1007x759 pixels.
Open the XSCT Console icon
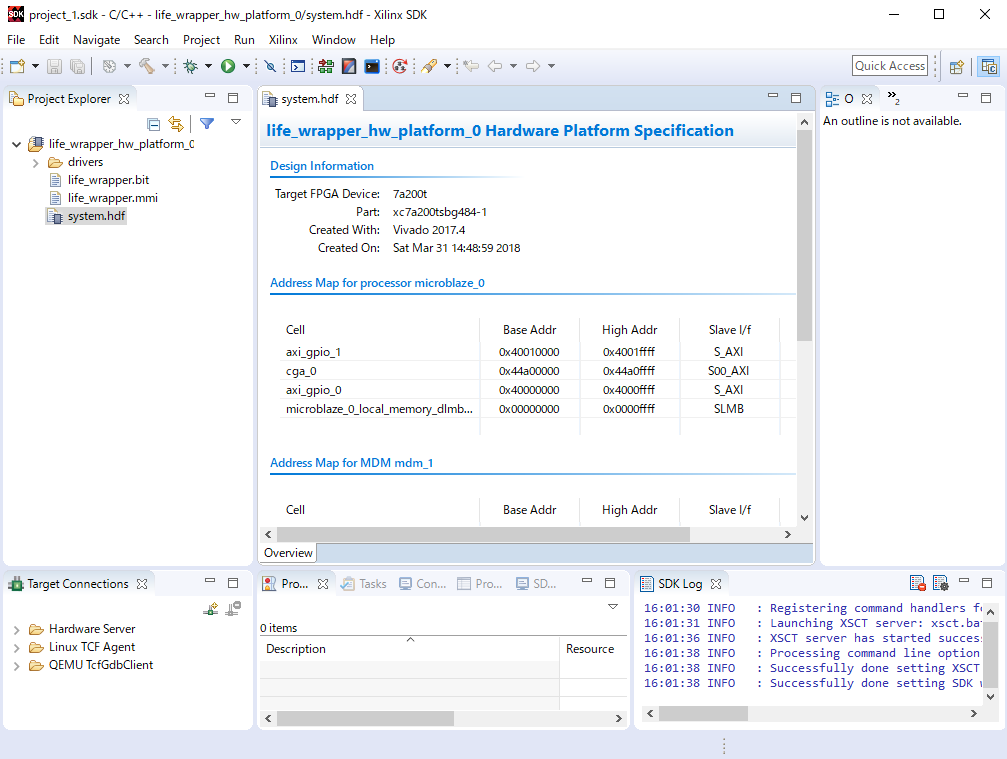pyautogui.click(x=298, y=66)
